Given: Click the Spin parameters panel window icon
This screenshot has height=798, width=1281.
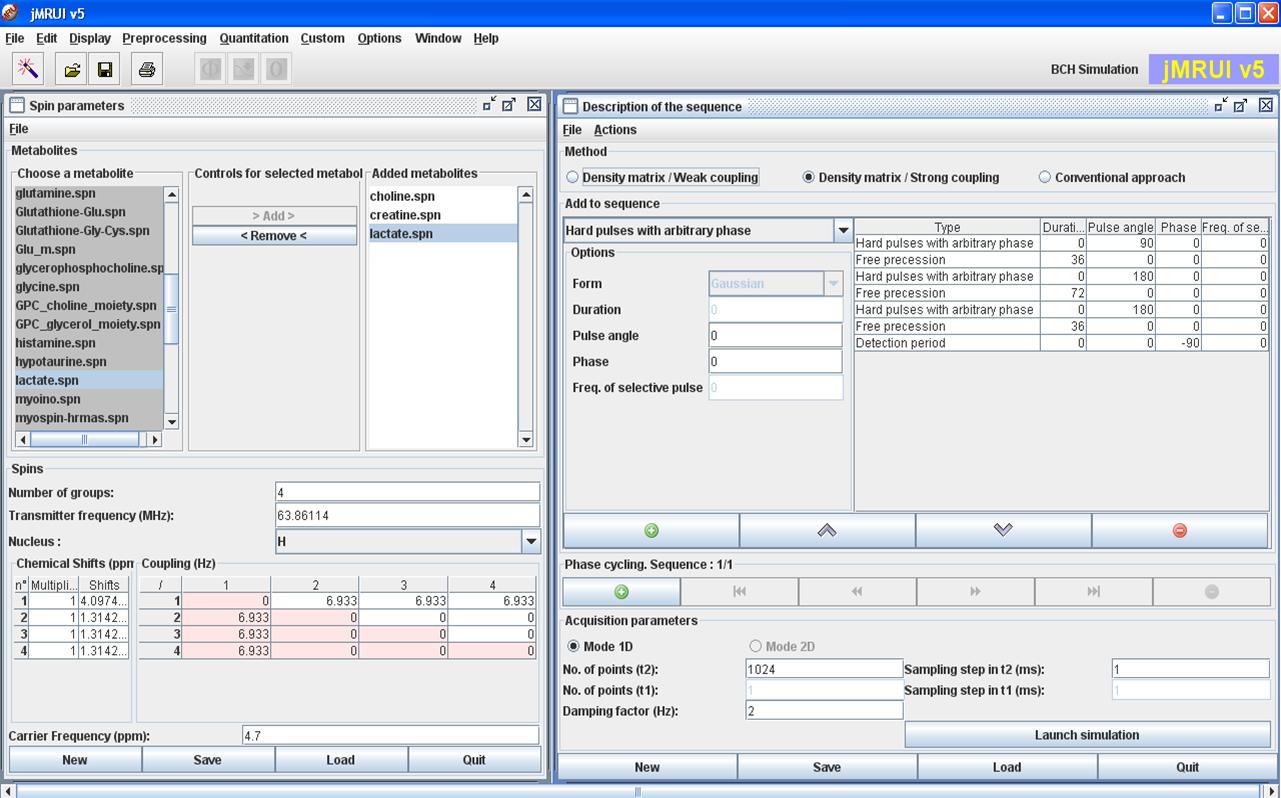Looking at the screenshot, I should [17, 105].
